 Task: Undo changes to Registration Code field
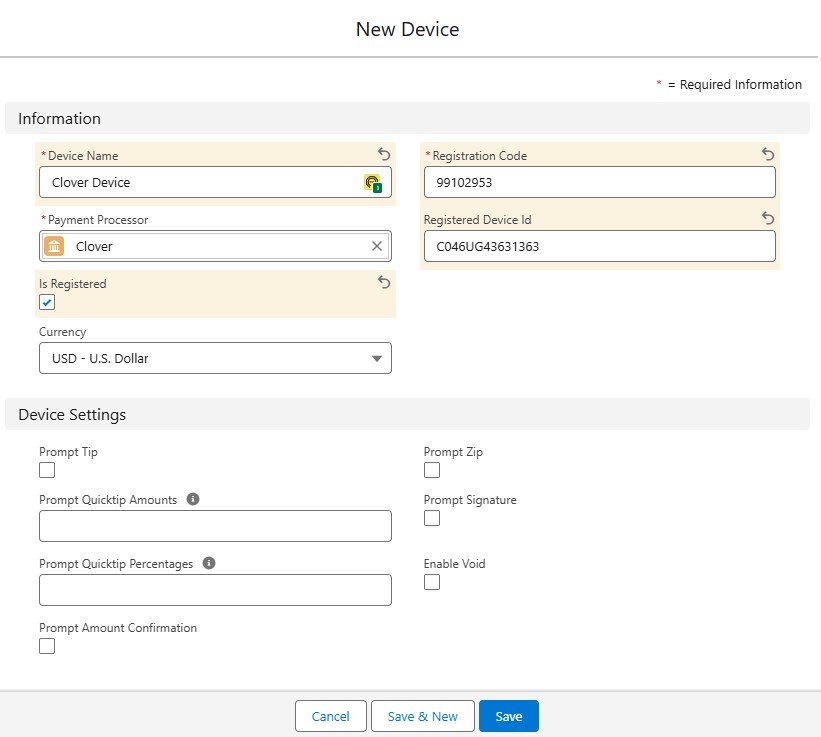click(x=768, y=154)
